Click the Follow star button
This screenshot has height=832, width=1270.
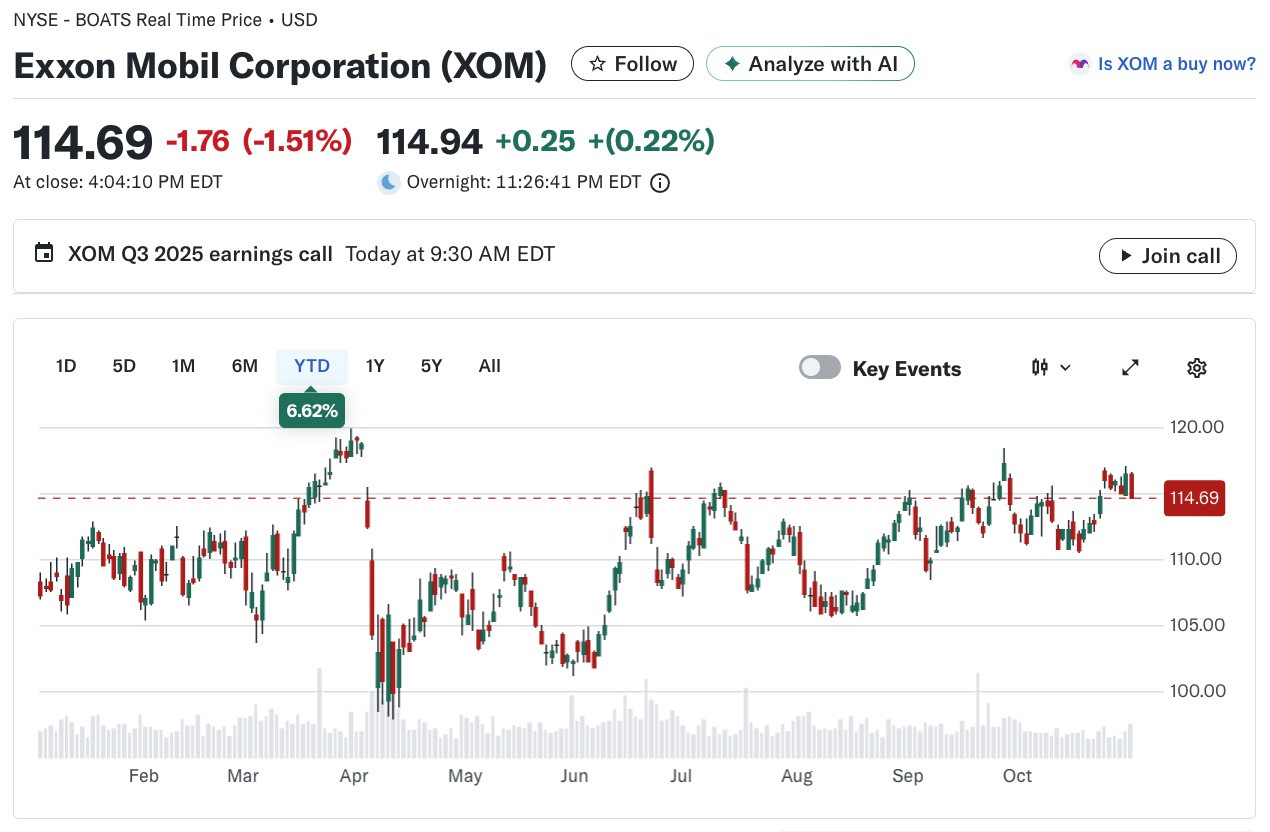pyautogui.click(x=632, y=64)
